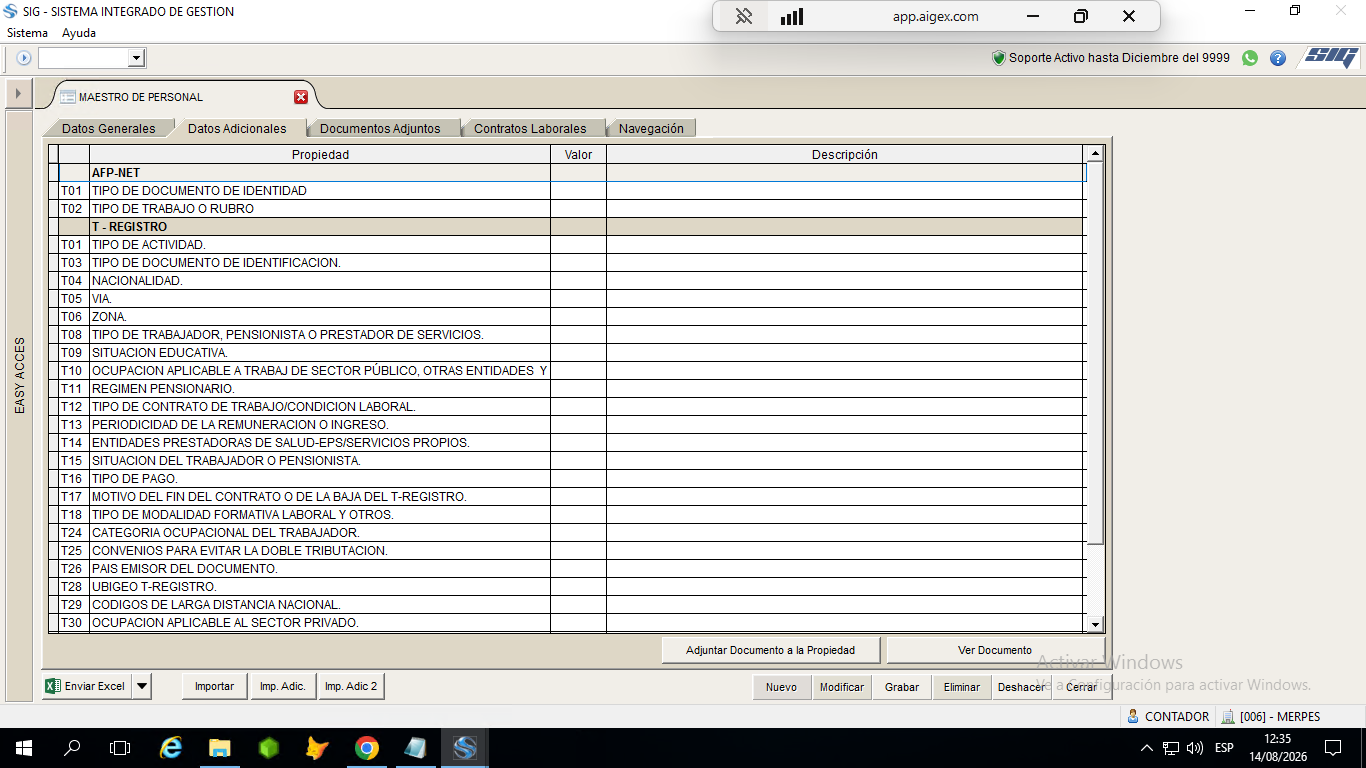This screenshot has height=768, width=1366.
Task: Open Google Chrome from taskbar
Action: click(x=367, y=748)
